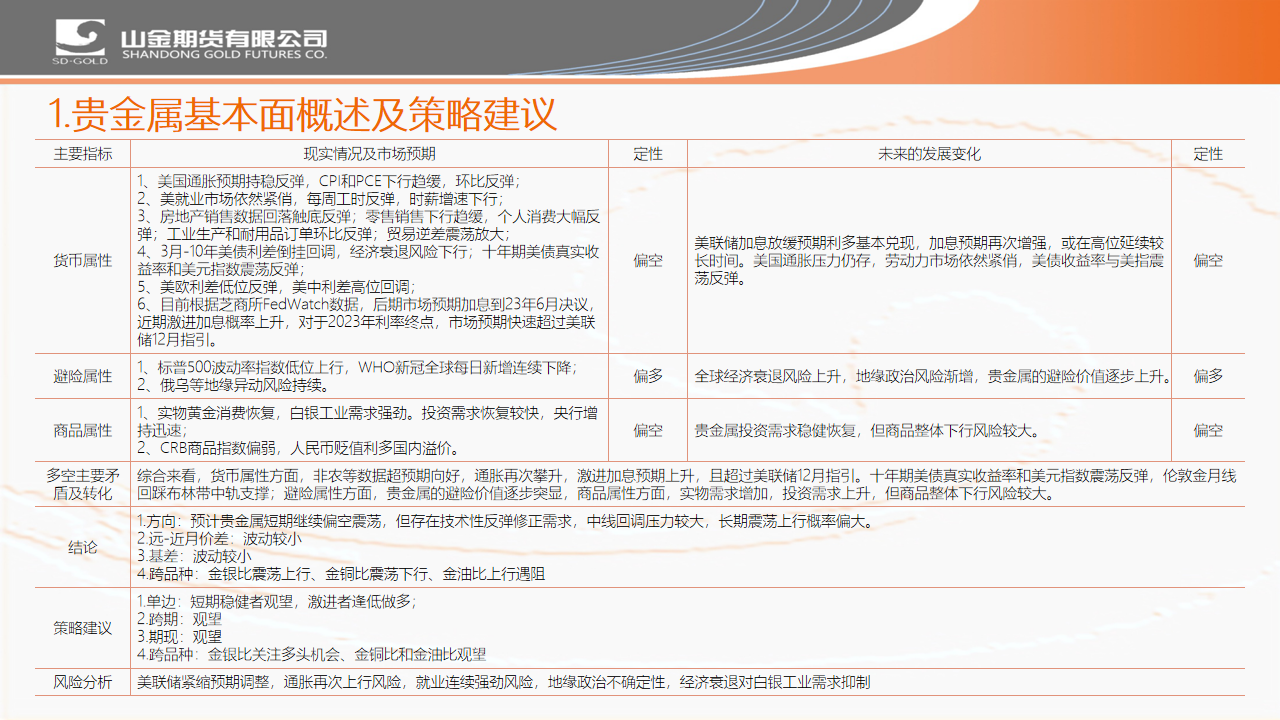Click the SD-GOLD company logo
The image size is (1280, 720).
(x=80, y=41)
